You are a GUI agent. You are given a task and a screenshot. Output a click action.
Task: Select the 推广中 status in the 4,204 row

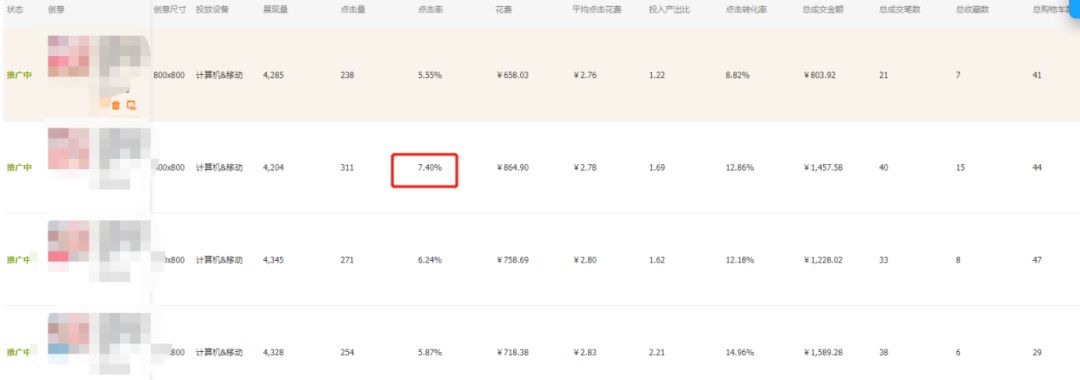[x=19, y=167]
